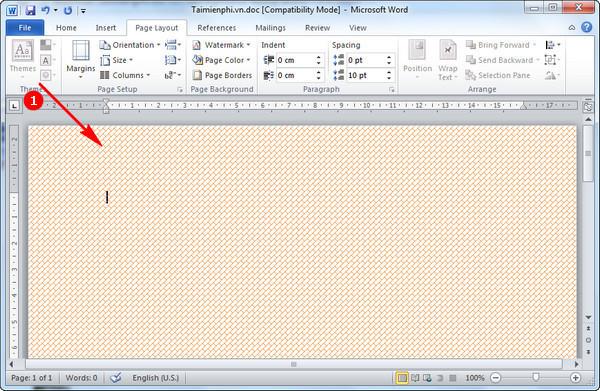
Task: Click the Page Borders button
Action: click(222, 75)
